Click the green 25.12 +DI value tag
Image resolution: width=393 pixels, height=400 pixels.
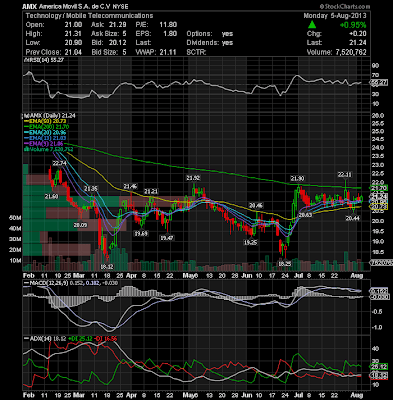pos(380,367)
